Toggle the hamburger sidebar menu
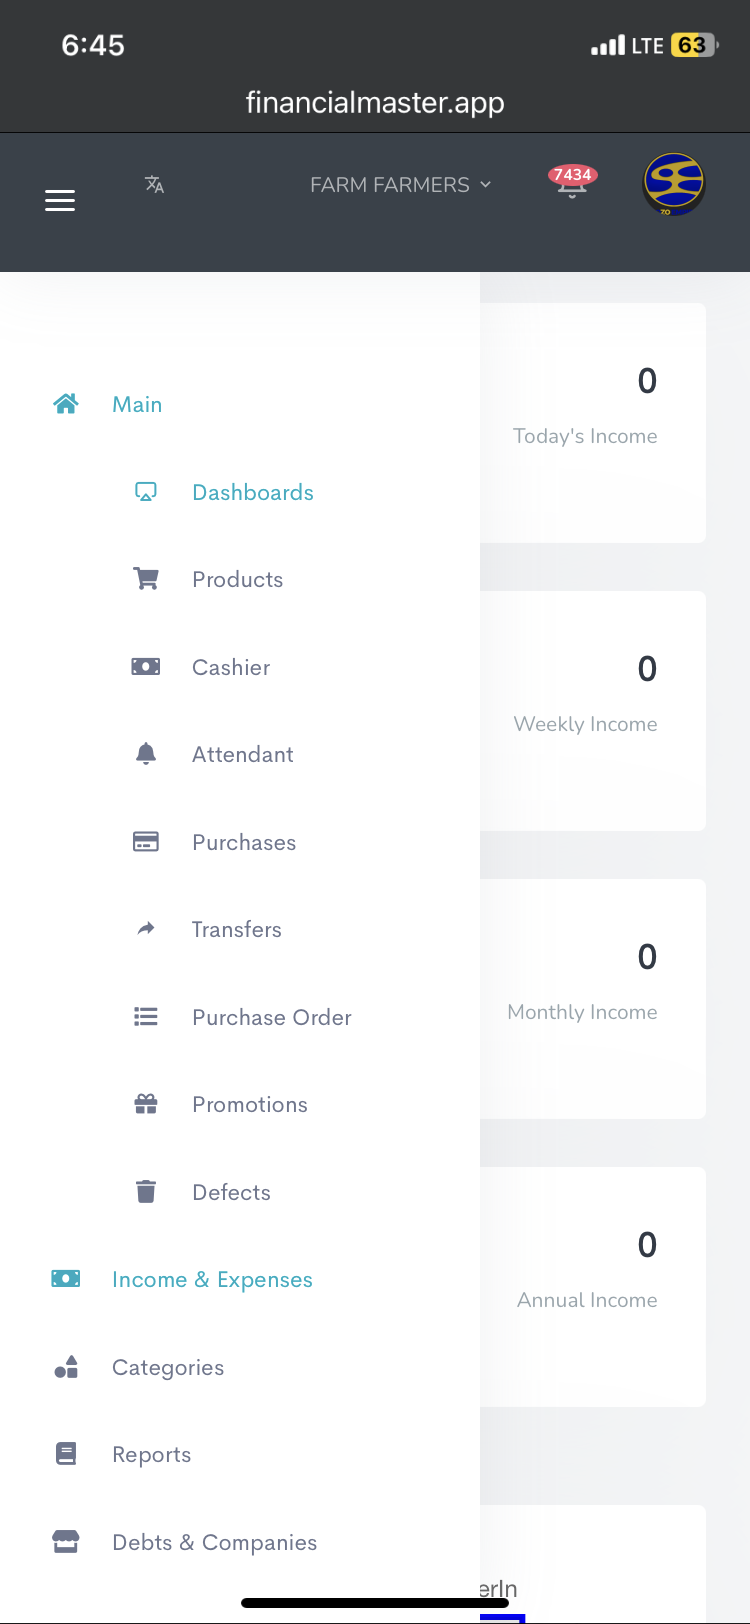 click(60, 200)
